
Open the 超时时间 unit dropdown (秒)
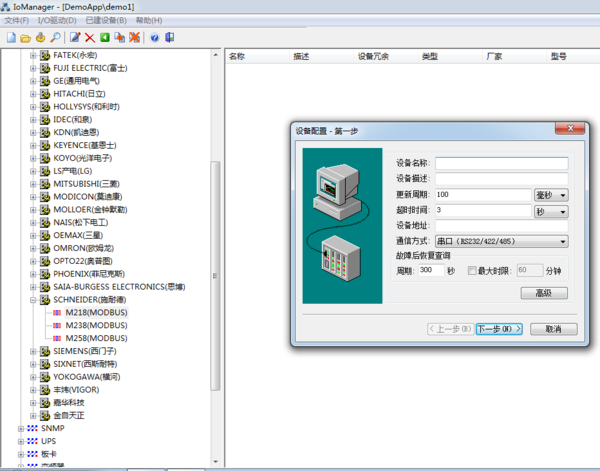point(551,211)
